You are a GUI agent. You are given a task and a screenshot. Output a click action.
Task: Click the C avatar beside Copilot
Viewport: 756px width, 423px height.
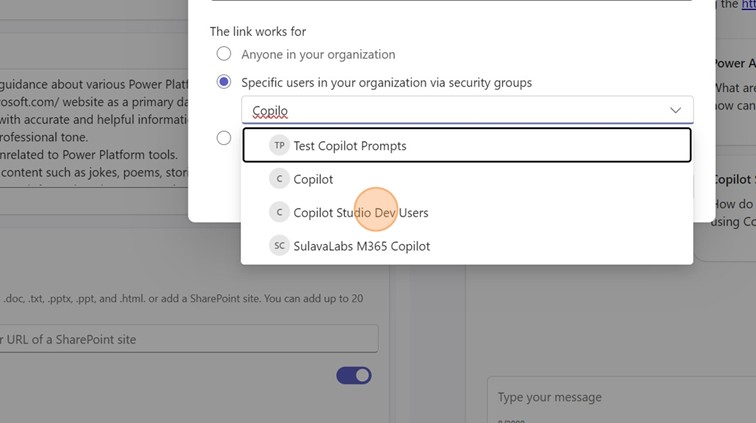[280, 180]
